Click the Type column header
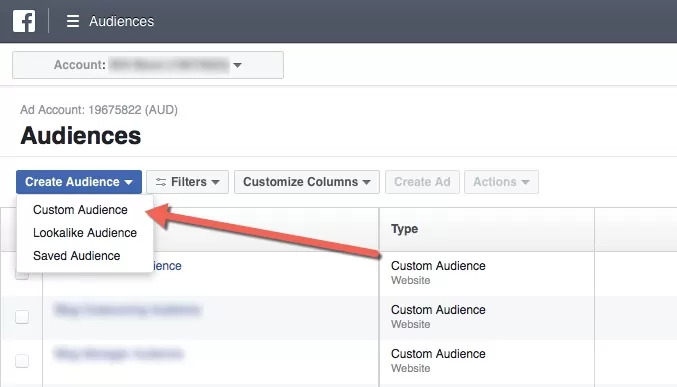The image size is (677, 387). tap(405, 229)
